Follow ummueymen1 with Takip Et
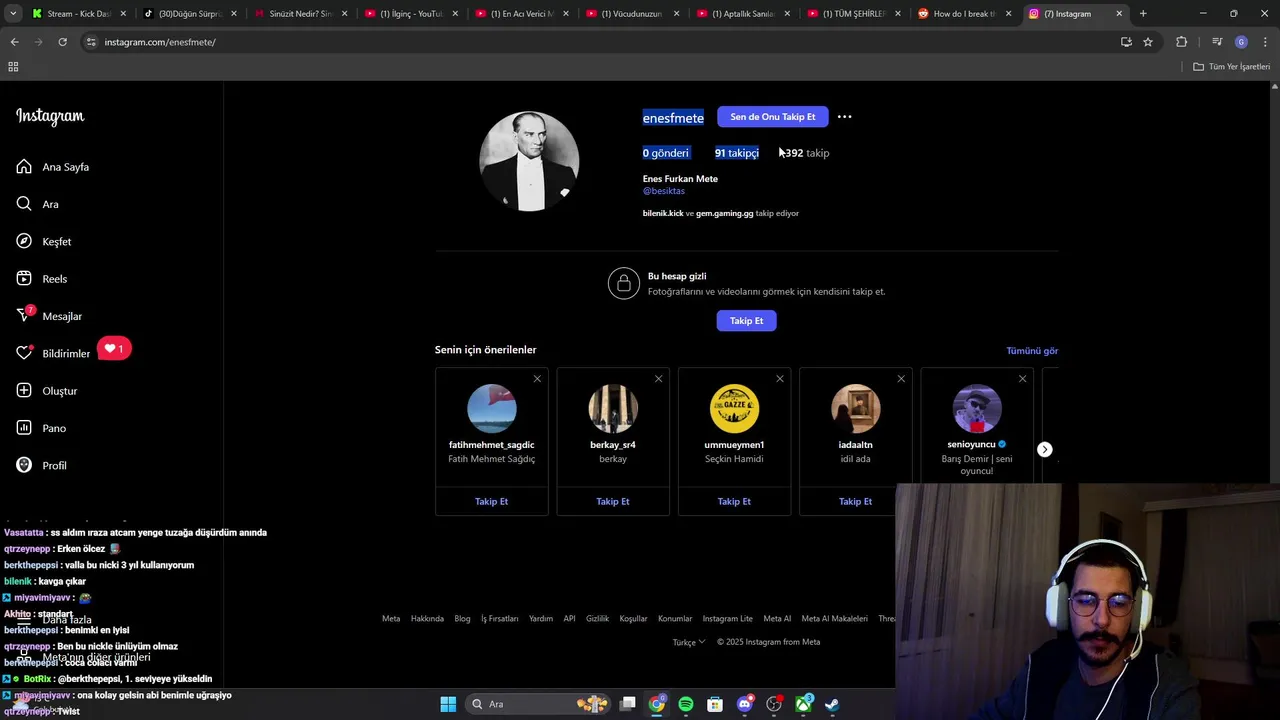This screenshot has height=720, width=1280. coord(734,502)
